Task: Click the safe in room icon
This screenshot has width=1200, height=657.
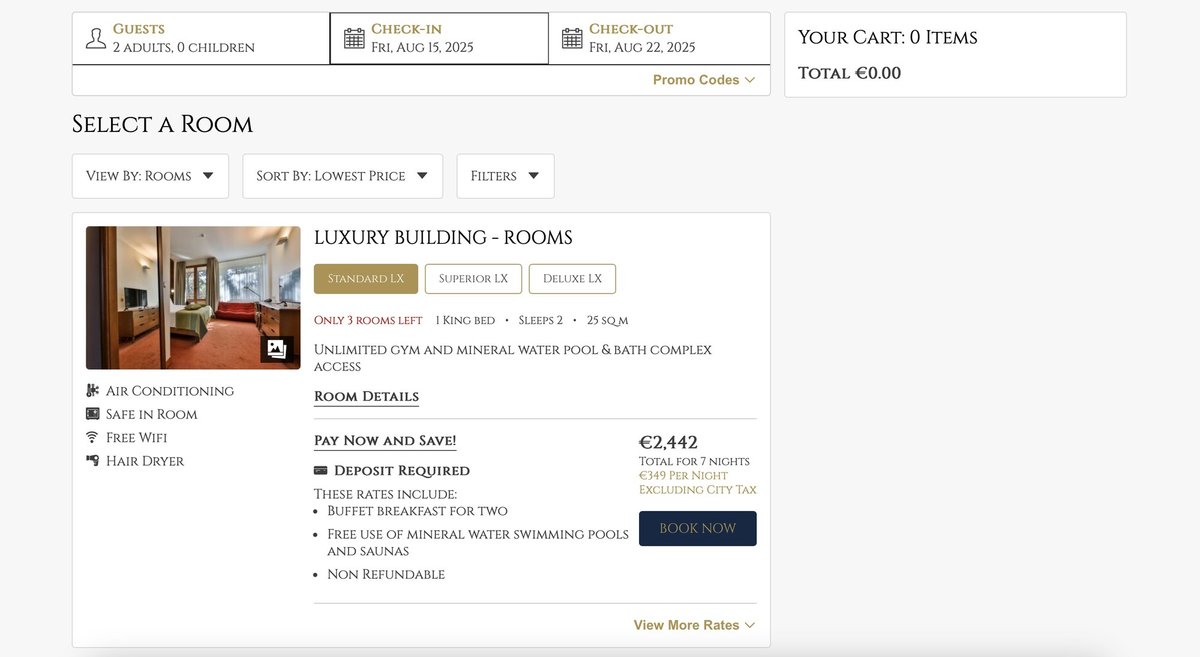Action: tap(93, 414)
